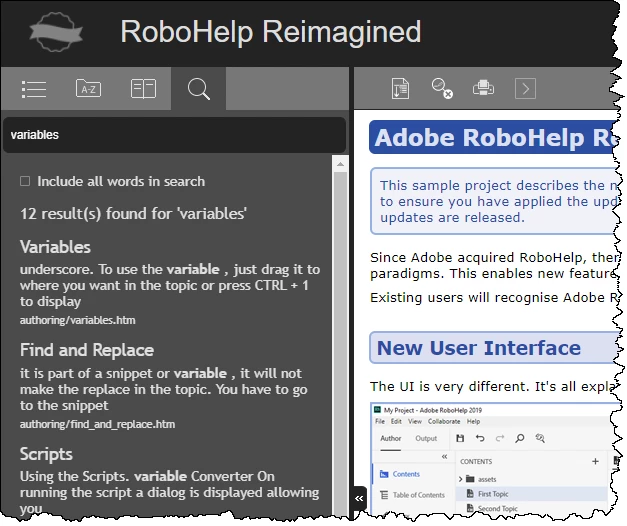Click the New User Interface heading
Screen dimensions: 627x526
coord(479,348)
